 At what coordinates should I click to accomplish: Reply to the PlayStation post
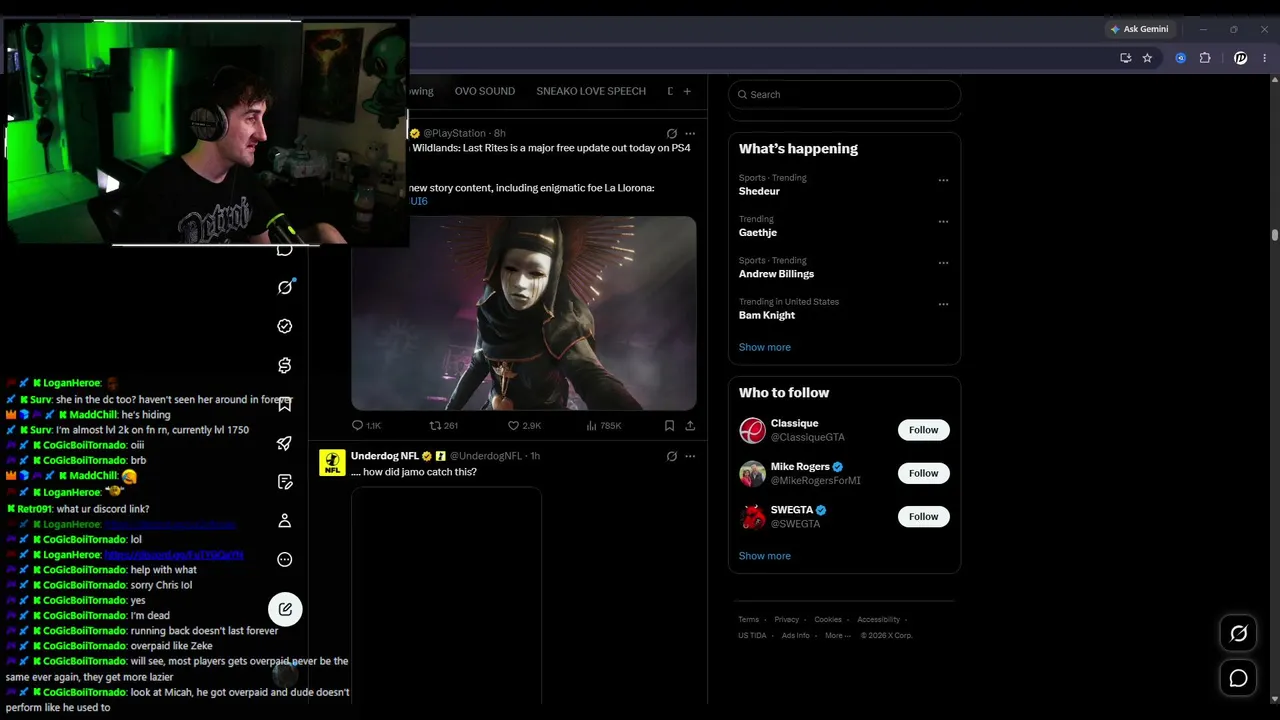point(366,426)
